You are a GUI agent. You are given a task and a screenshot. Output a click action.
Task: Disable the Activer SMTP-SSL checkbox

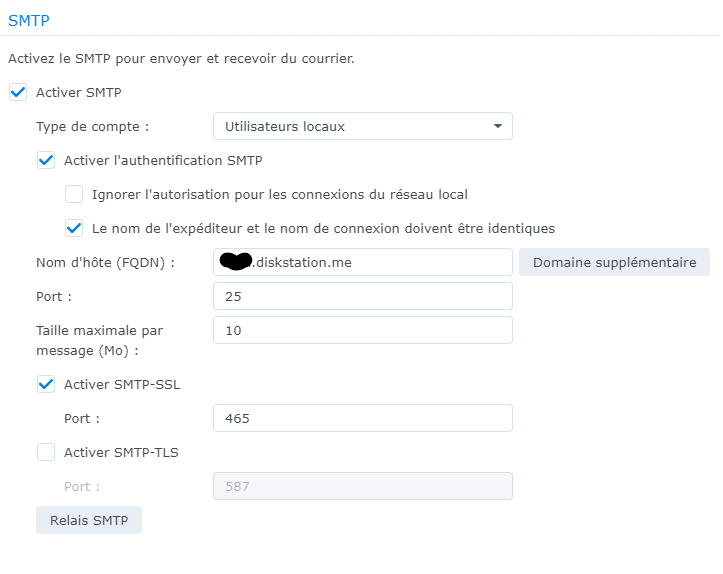coord(45,384)
